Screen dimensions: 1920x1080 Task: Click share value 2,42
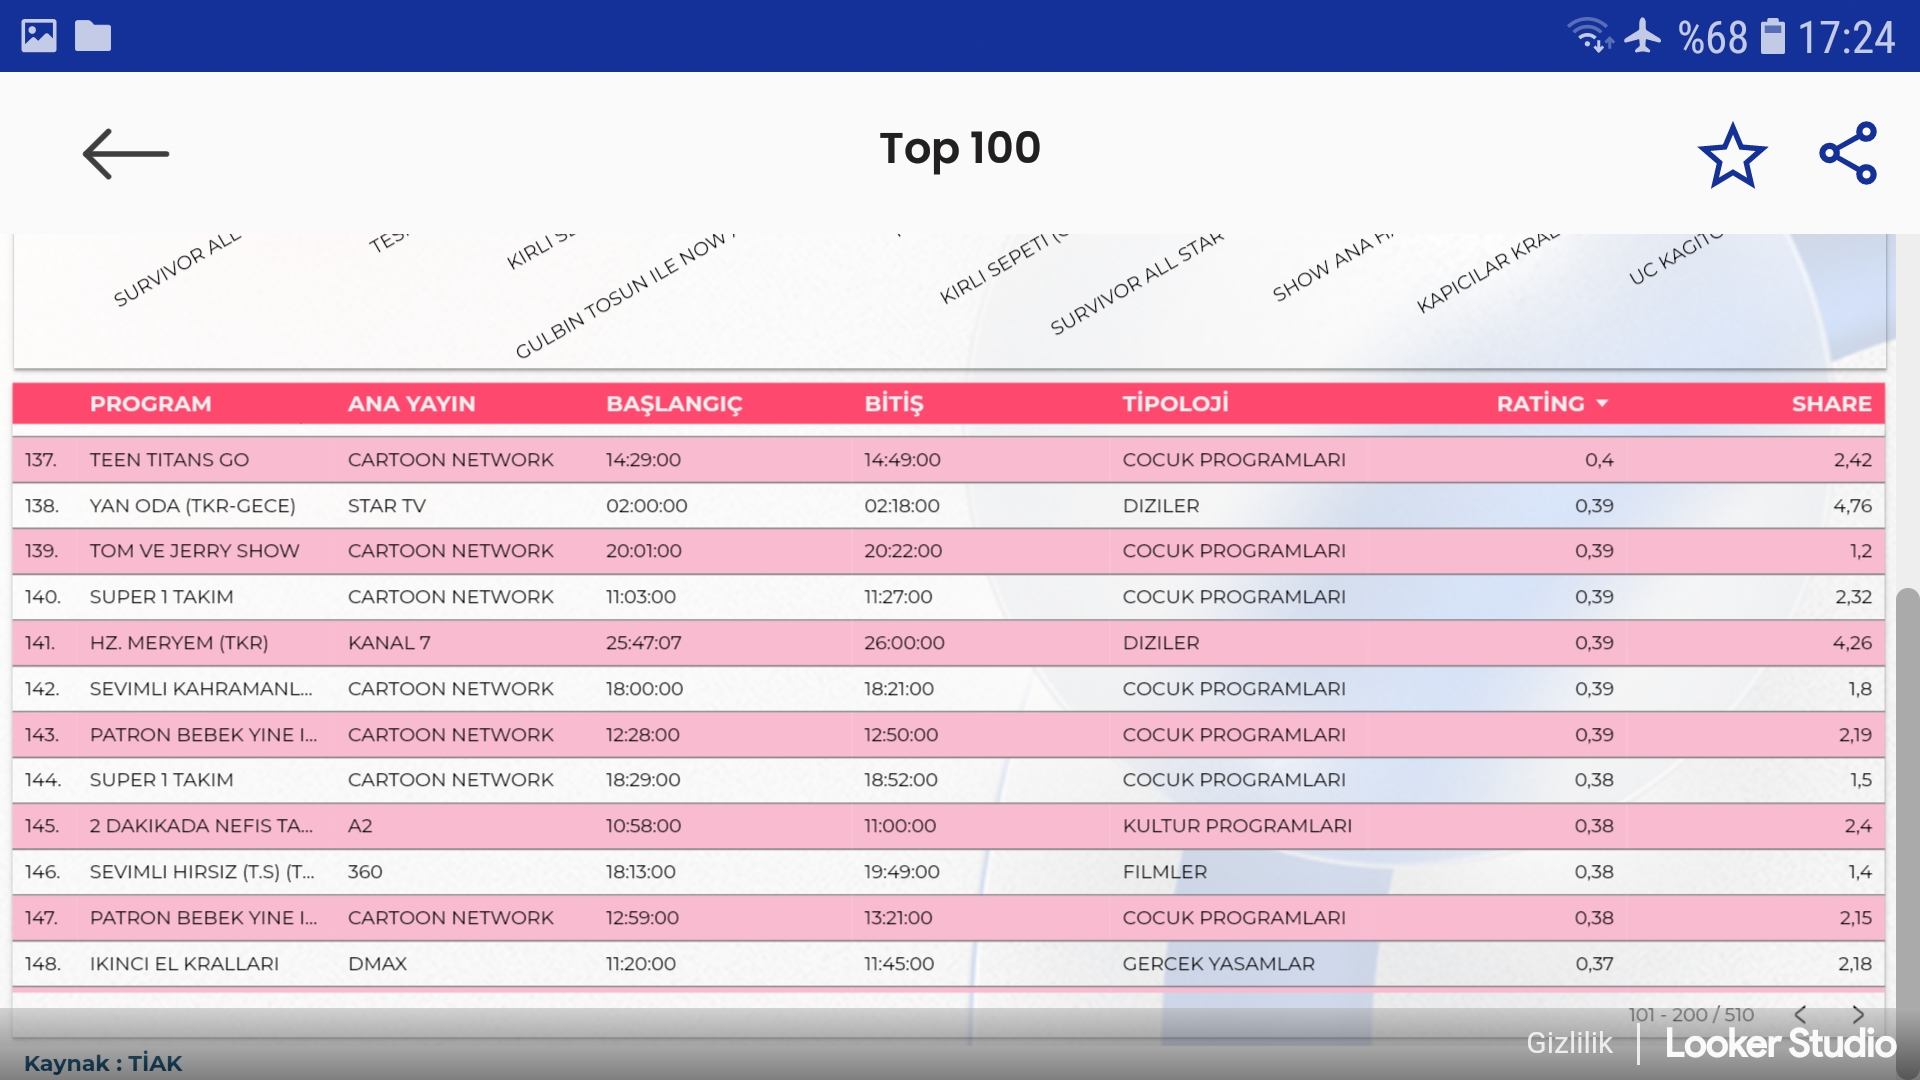pyautogui.click(x=1853, y=460)
